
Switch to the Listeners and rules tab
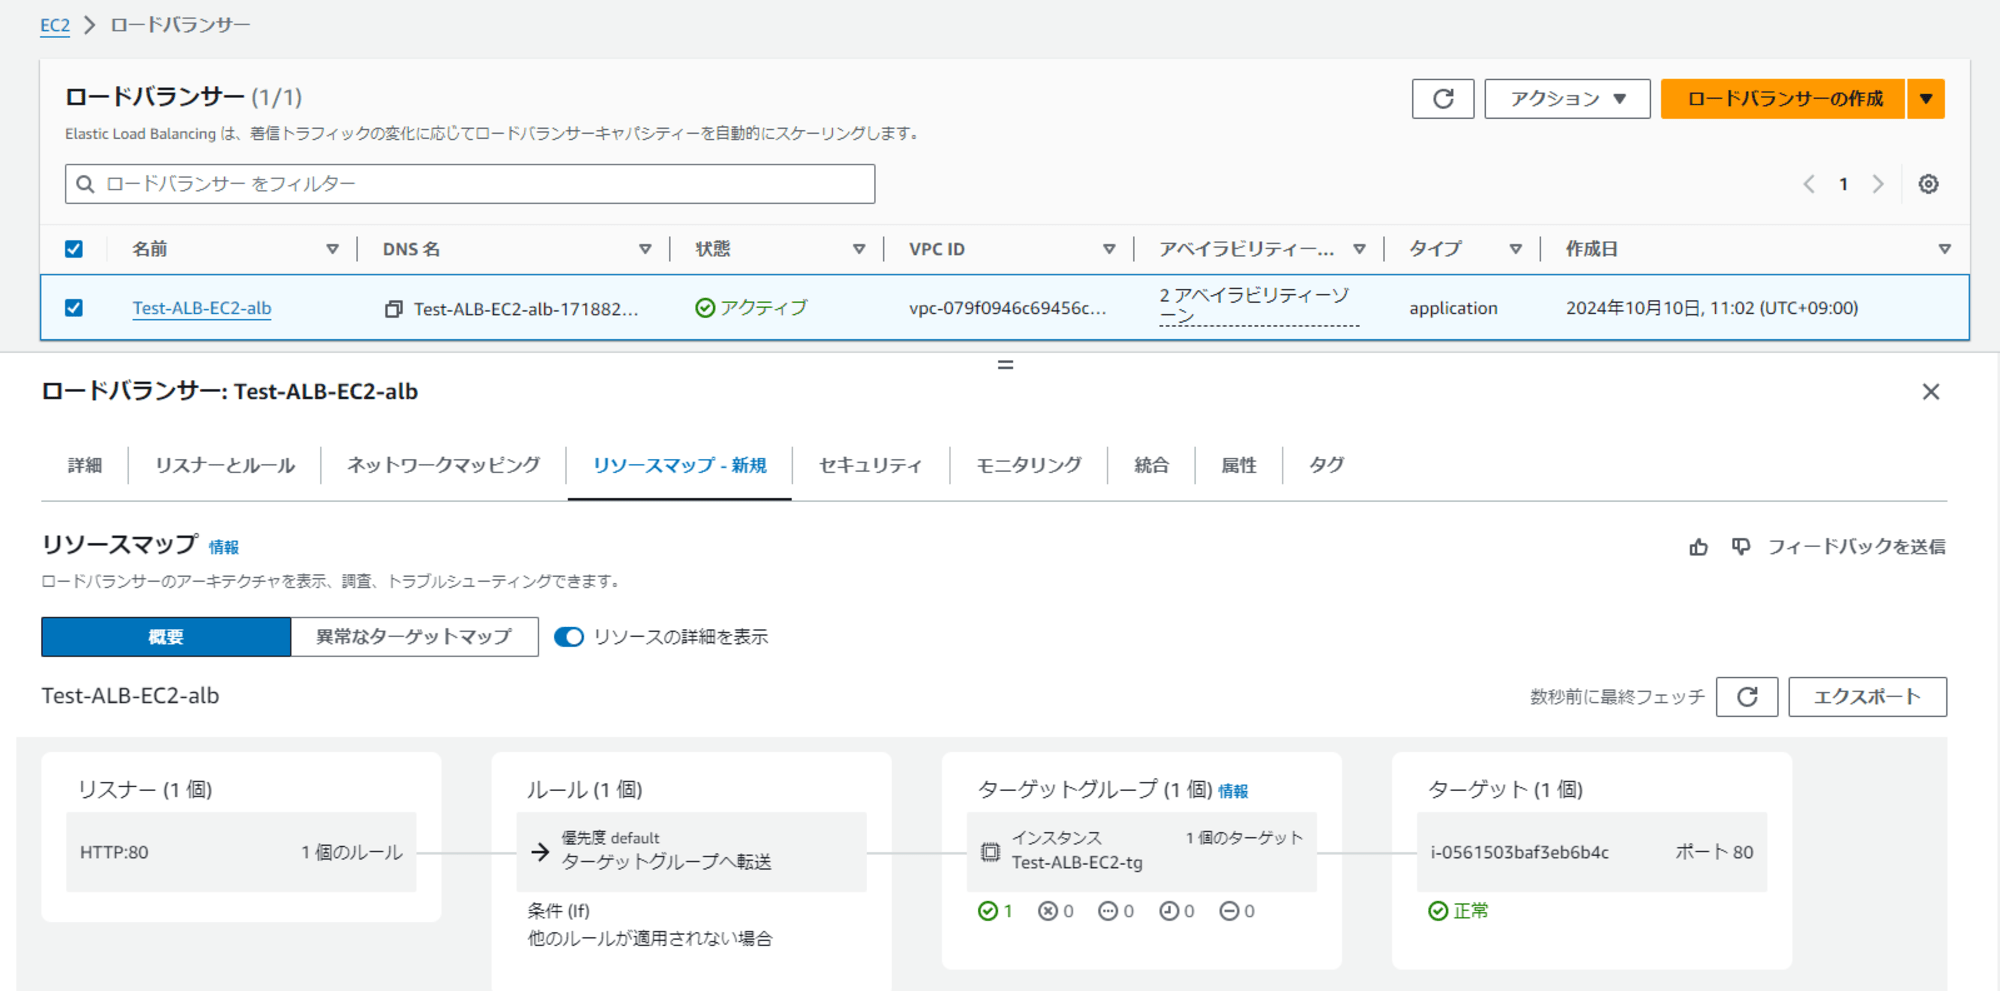[x=225, y=465]
